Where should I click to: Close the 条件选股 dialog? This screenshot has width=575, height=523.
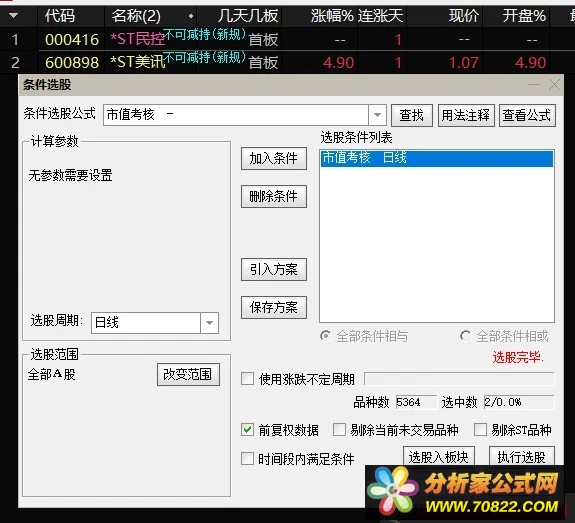click(554, 85)
